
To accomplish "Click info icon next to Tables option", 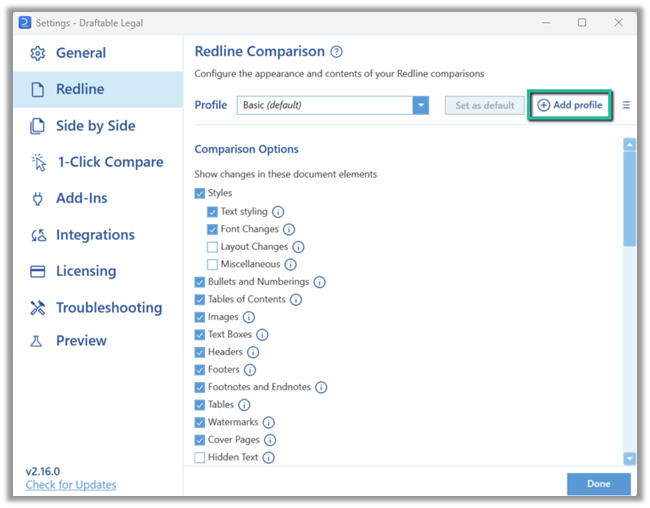I will (x=244, y=405).
